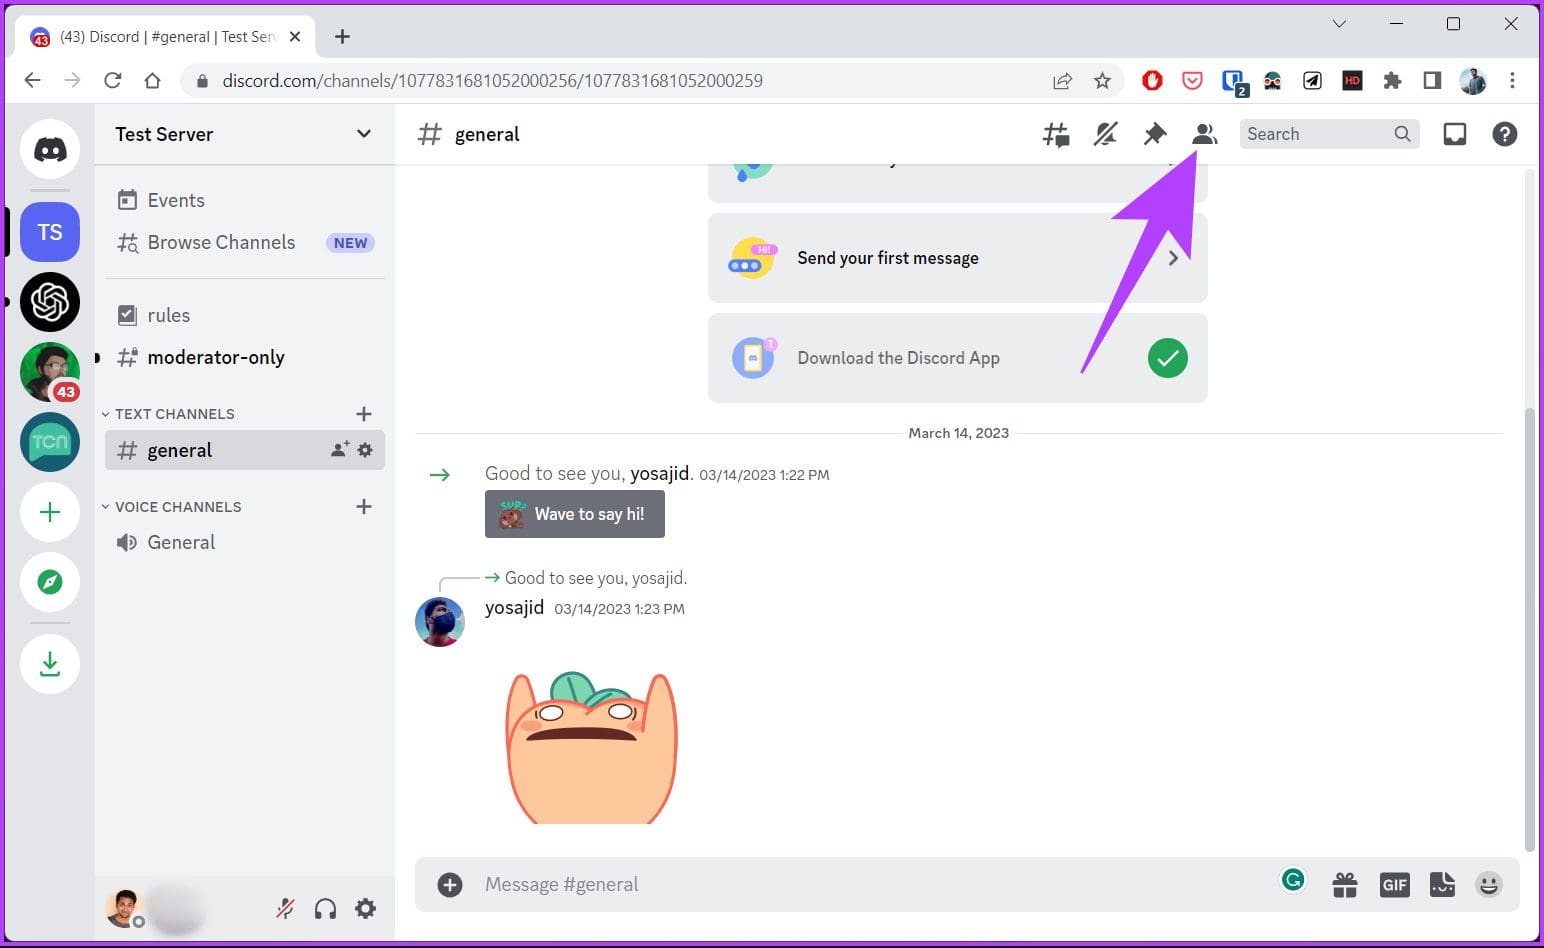Viewport: 1544px width, 948px height.
Task: Create an invite to the general channel
Action: [338, 449]
